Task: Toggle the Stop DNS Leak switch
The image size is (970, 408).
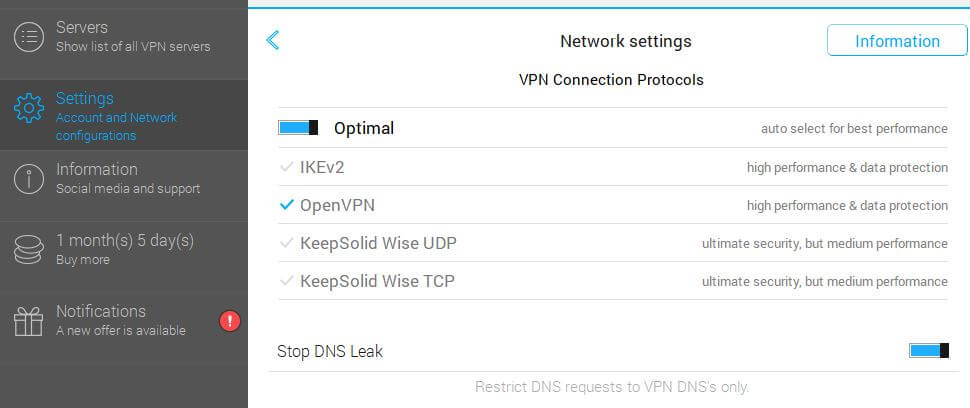Action: tap(929, 351)
